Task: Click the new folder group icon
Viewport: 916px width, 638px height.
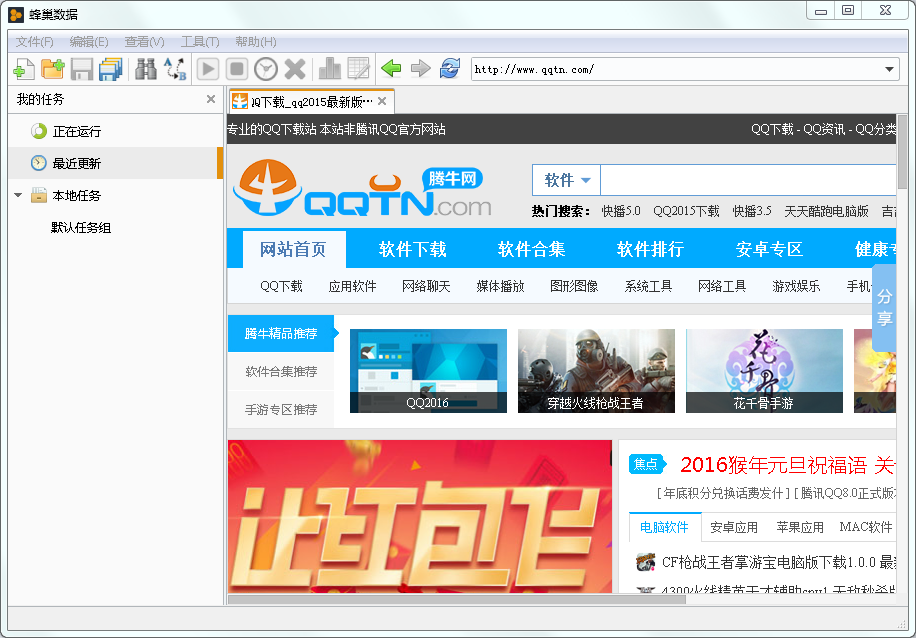Action: (x=53, y=69)
